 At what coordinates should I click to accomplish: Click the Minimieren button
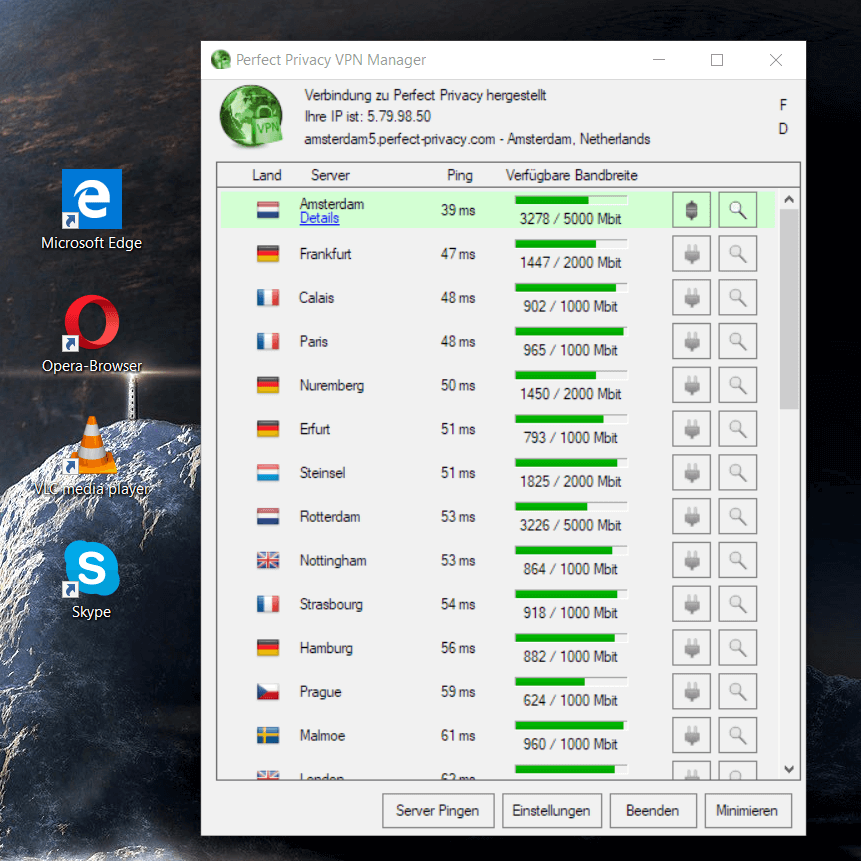point(747,810)
